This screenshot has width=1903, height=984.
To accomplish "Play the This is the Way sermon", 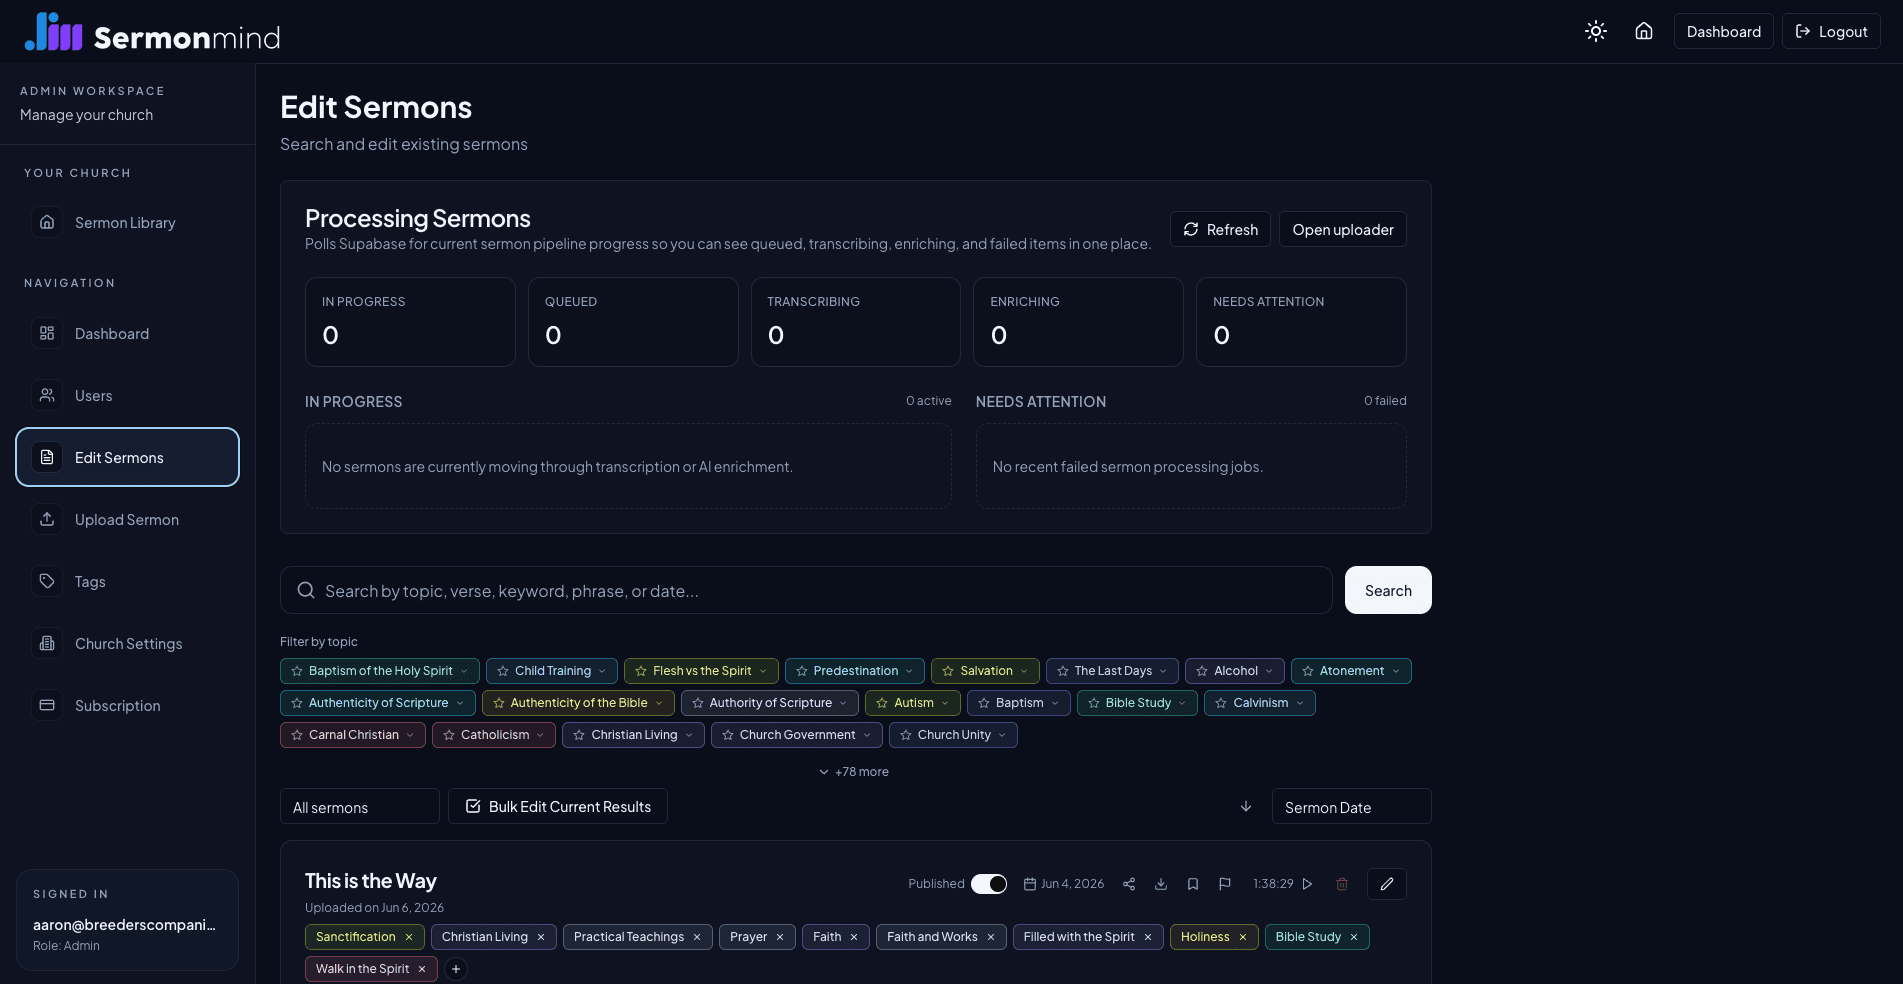I will tap(1307, 884).
